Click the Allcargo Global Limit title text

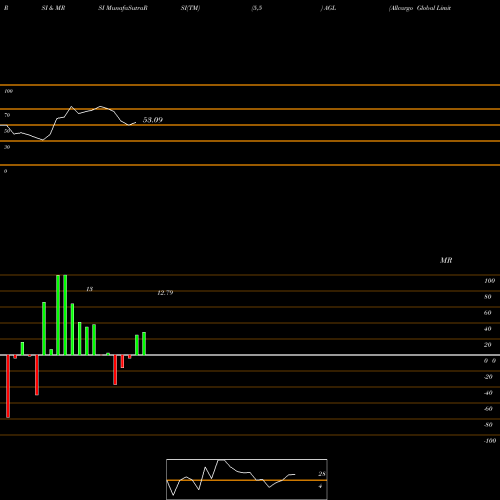tap(420, 8)
